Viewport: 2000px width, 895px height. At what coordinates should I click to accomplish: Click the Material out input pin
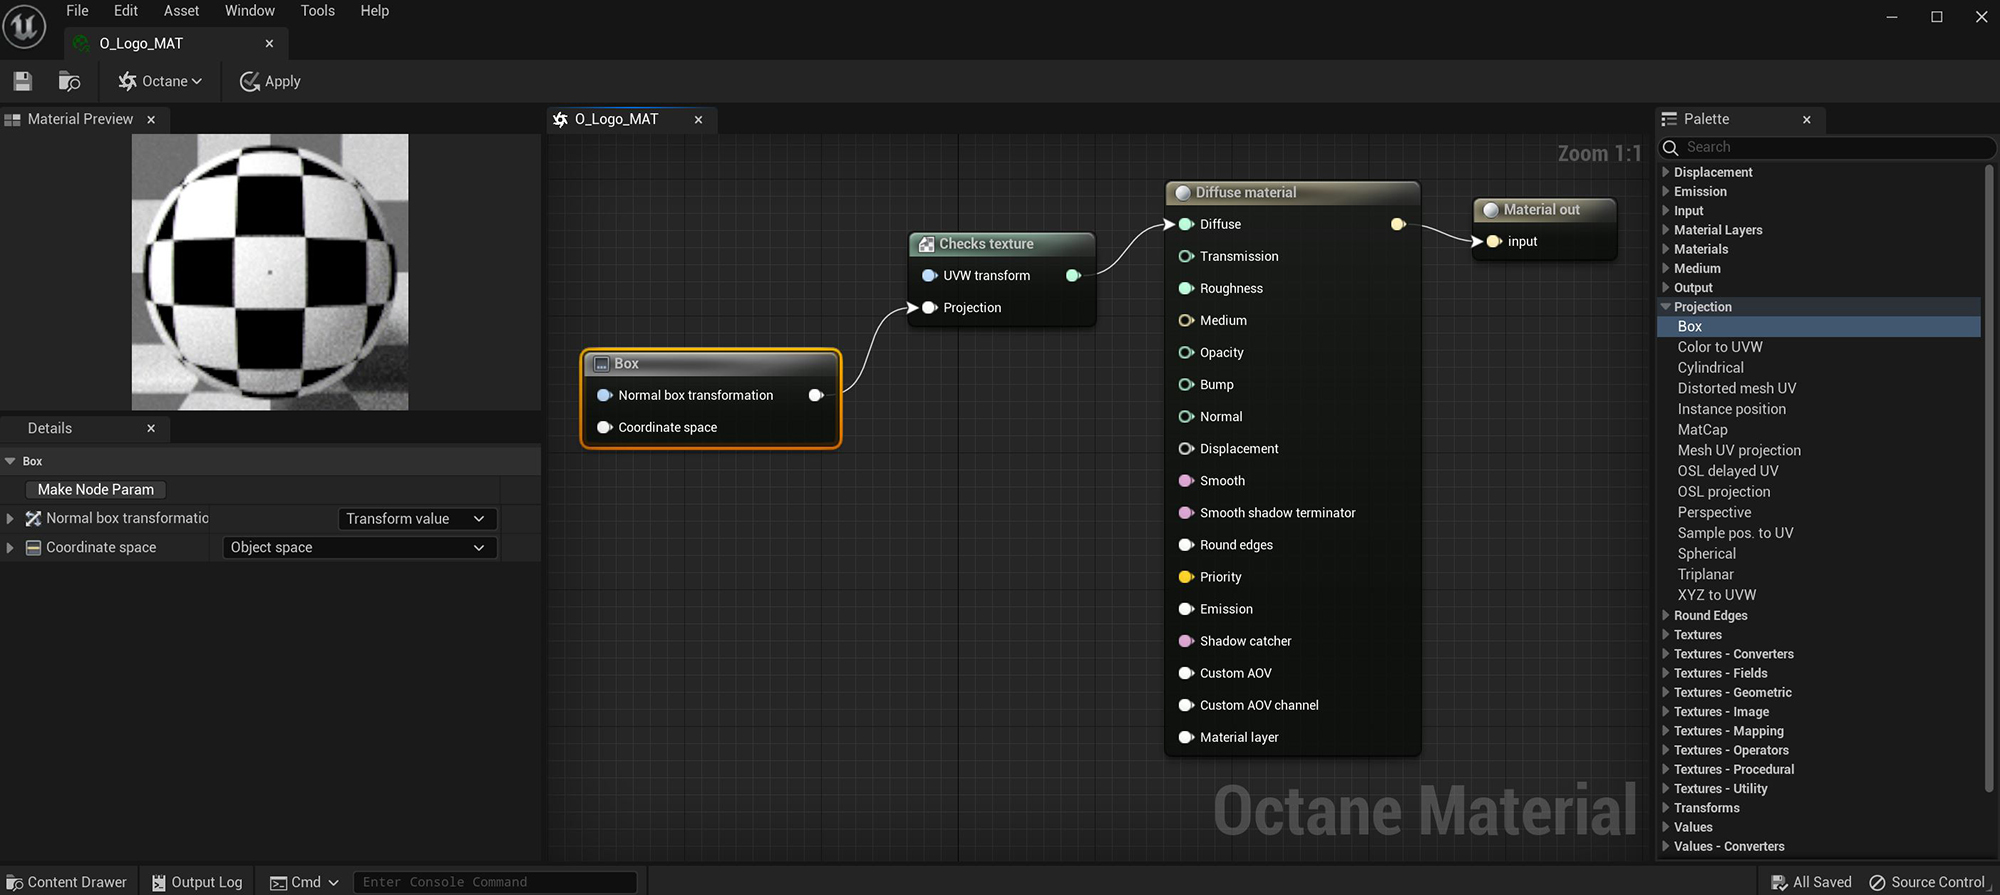coord(1492,241)
